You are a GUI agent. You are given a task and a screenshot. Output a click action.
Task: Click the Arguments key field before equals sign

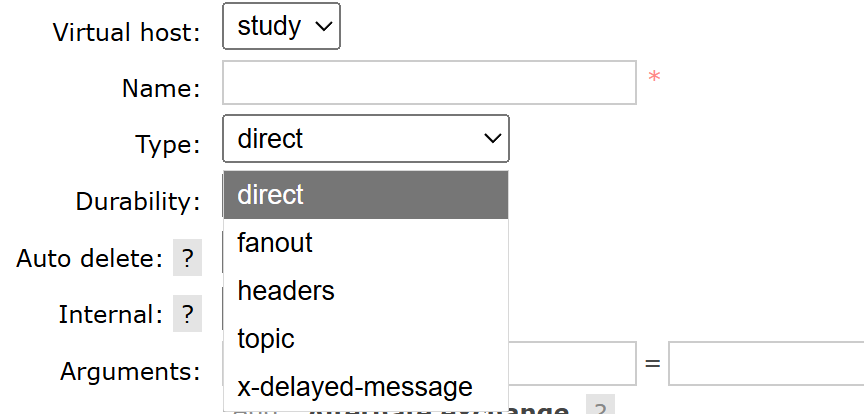(x=572, y=363)
